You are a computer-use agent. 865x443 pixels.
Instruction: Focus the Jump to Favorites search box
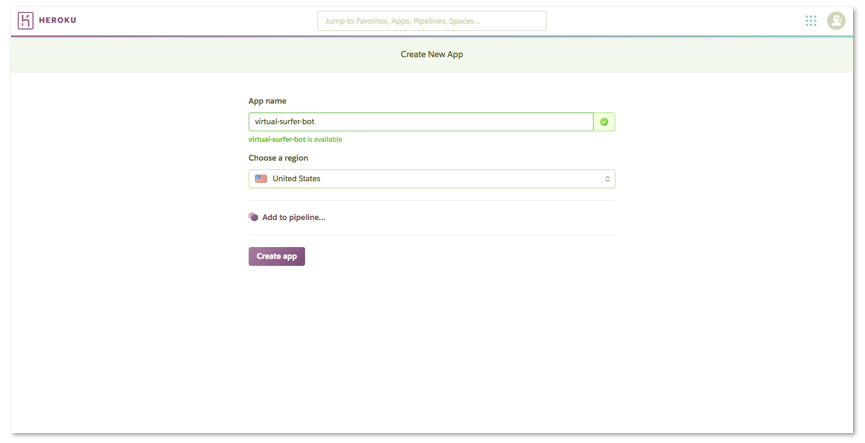pyautogui.click(x=432, y=21)
